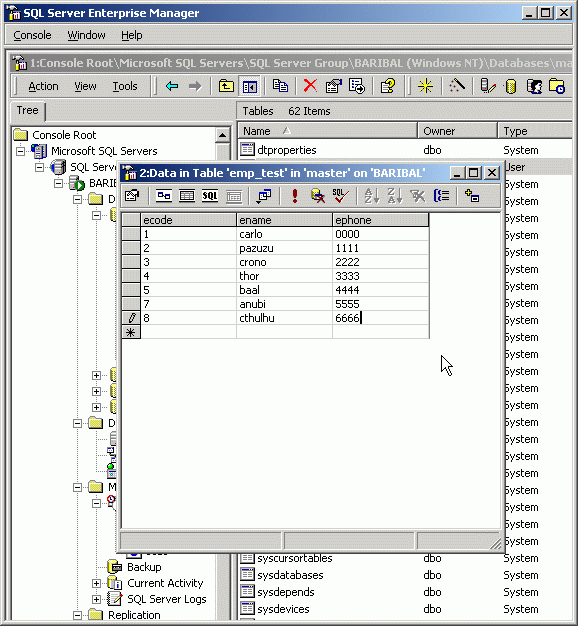Screen dimensions: 578x626
Task: Select the row header for ecode 5
Action: (131, 290)
